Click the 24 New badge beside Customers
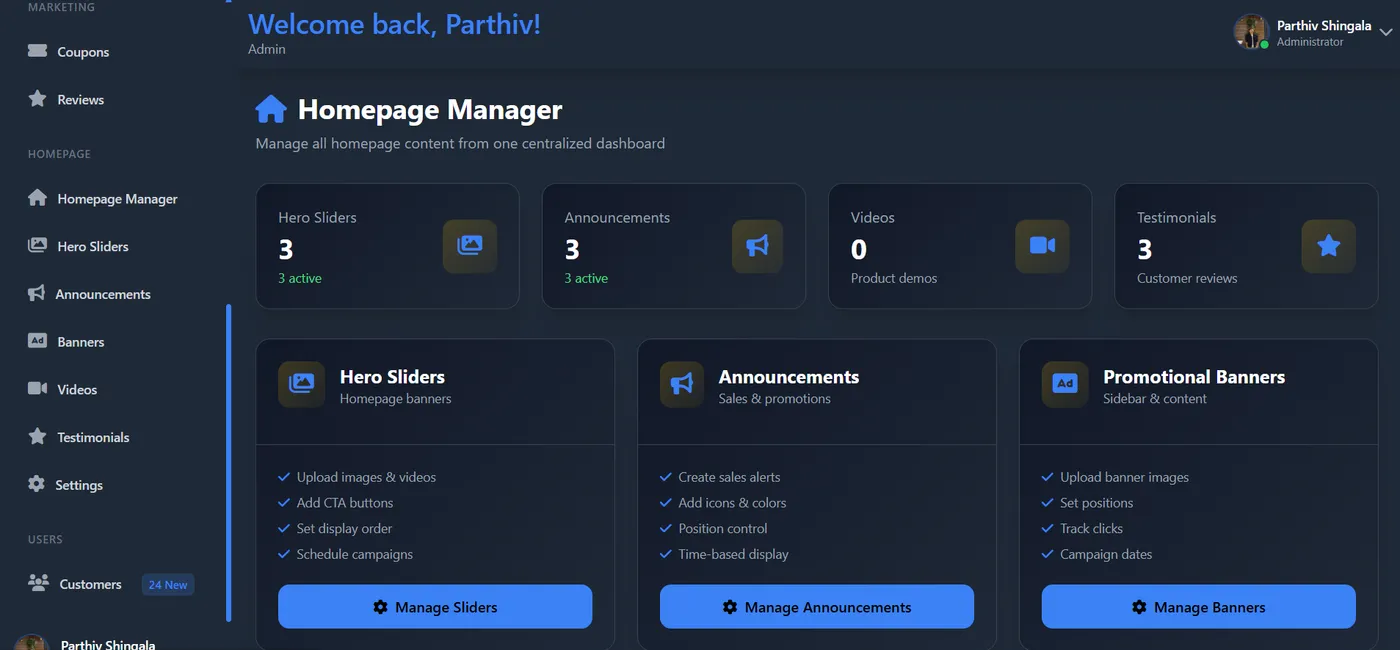Viewport: 1400px width, 650px height. (168, 584)
